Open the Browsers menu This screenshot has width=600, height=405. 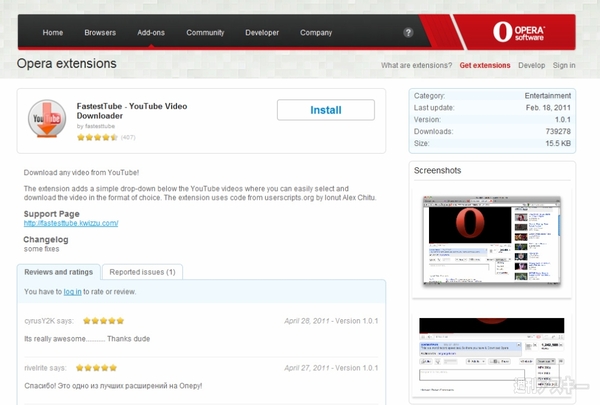click(100, 33)
